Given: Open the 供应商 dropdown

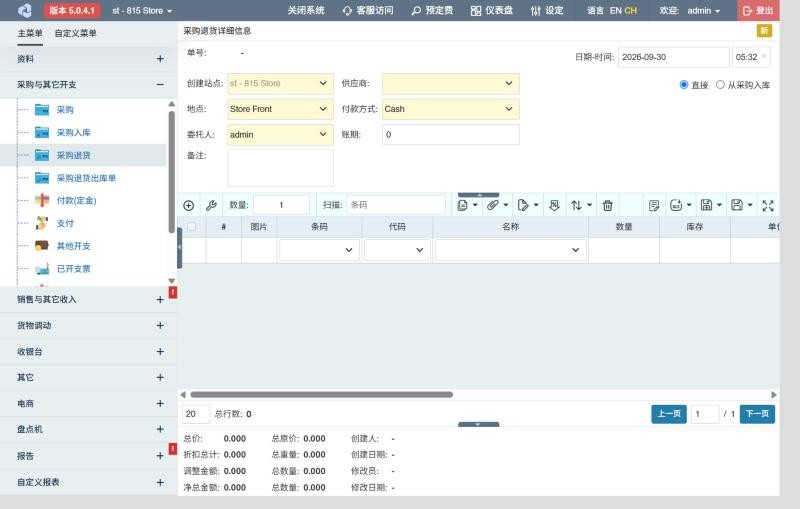Looking at the screenshot, I should (451, 84).
